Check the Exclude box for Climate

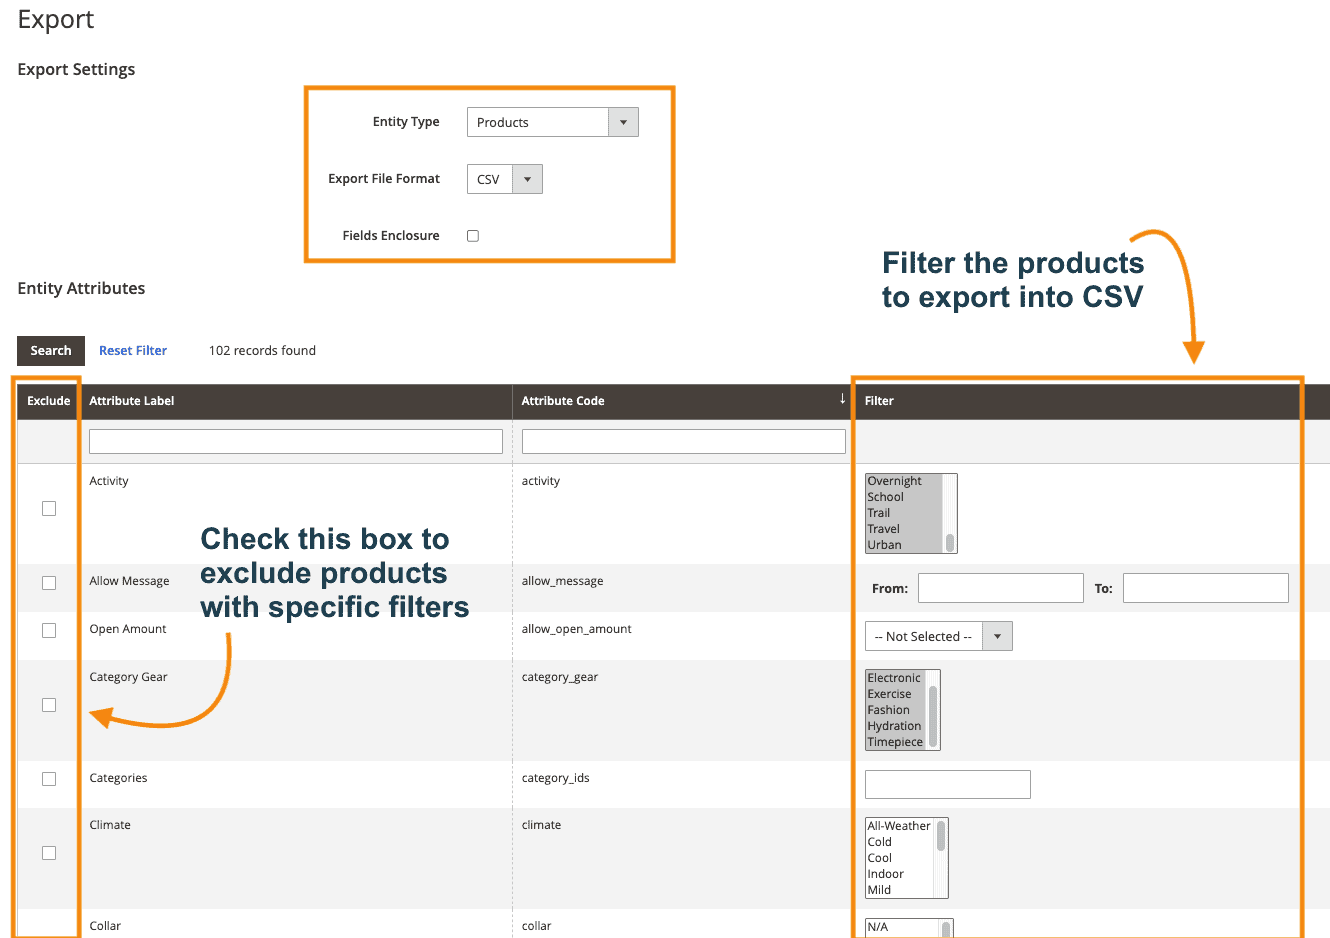[48, 852]
